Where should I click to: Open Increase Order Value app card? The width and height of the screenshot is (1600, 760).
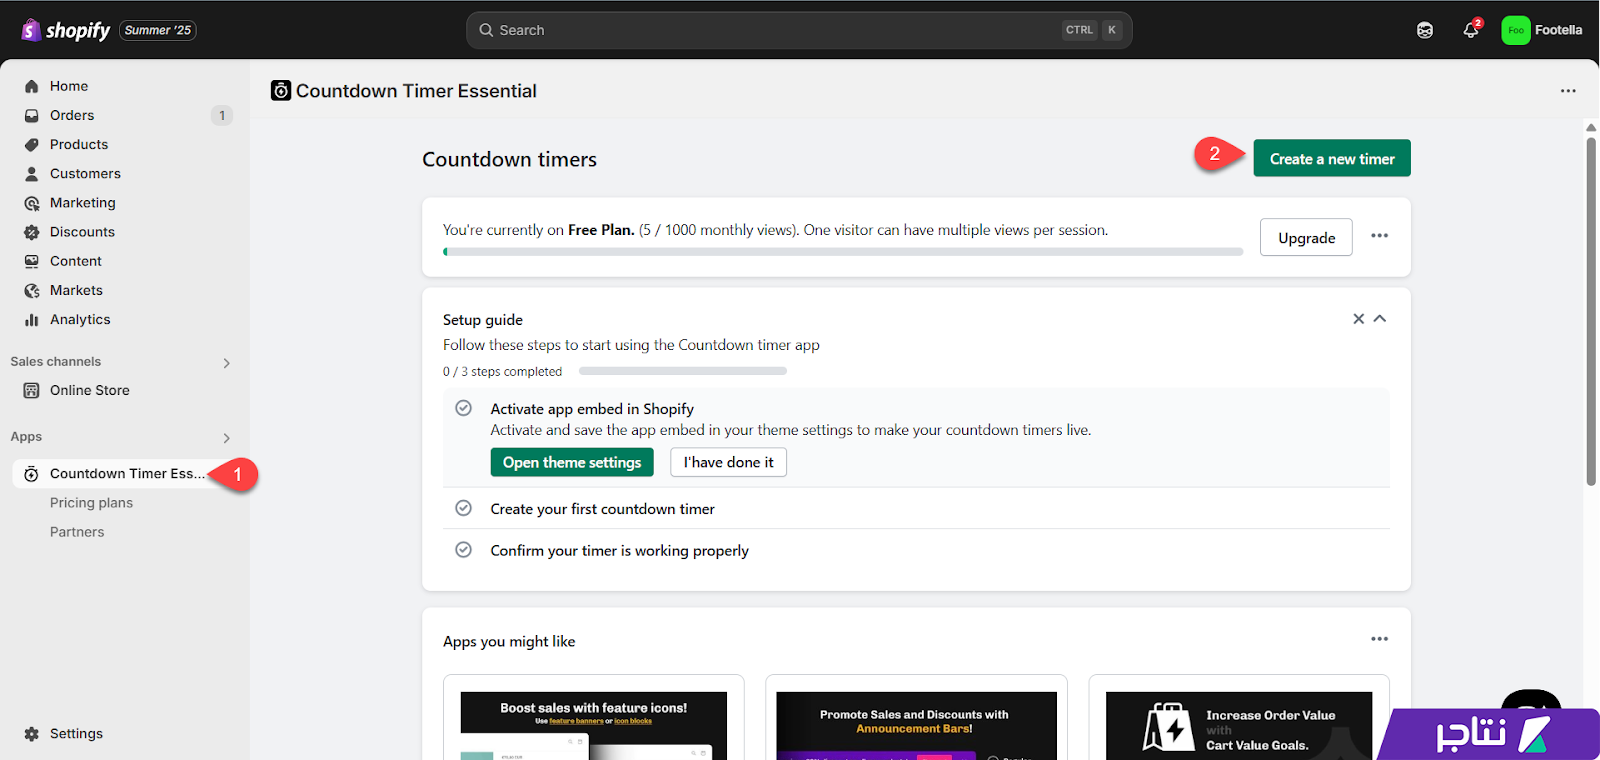[1239, 718]
